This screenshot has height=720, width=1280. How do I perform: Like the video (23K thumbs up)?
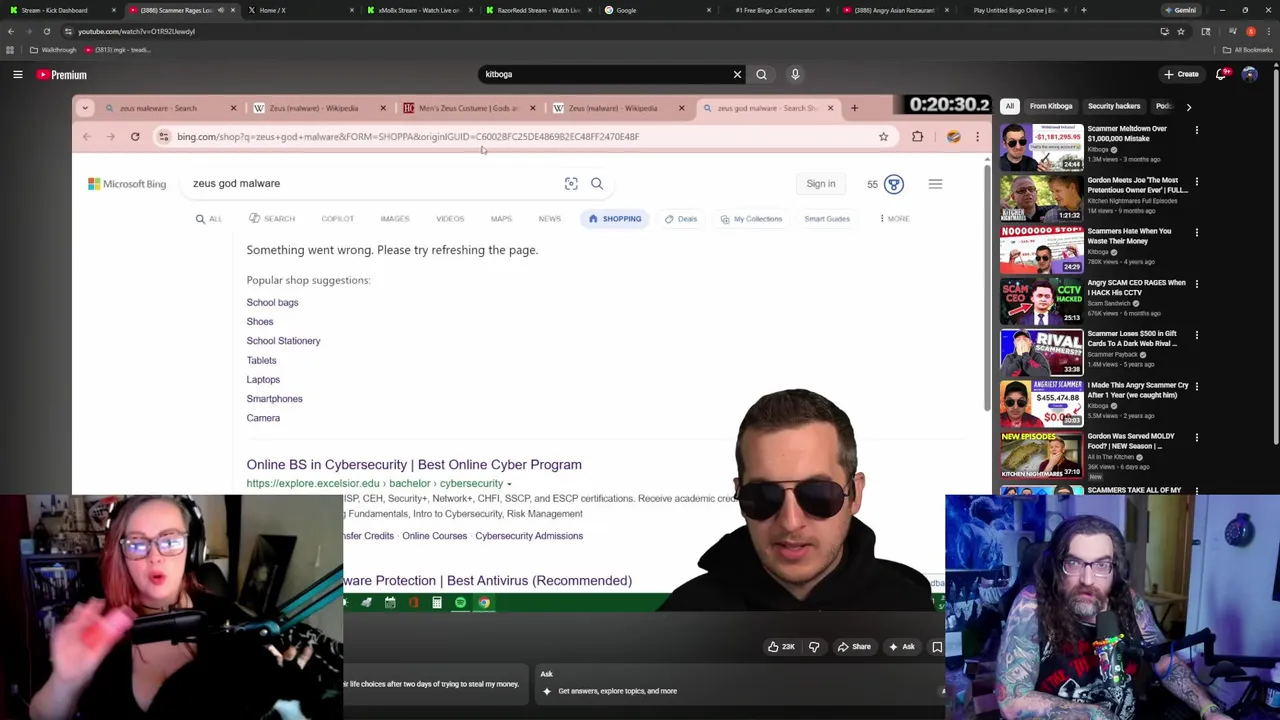pos(781,647)
